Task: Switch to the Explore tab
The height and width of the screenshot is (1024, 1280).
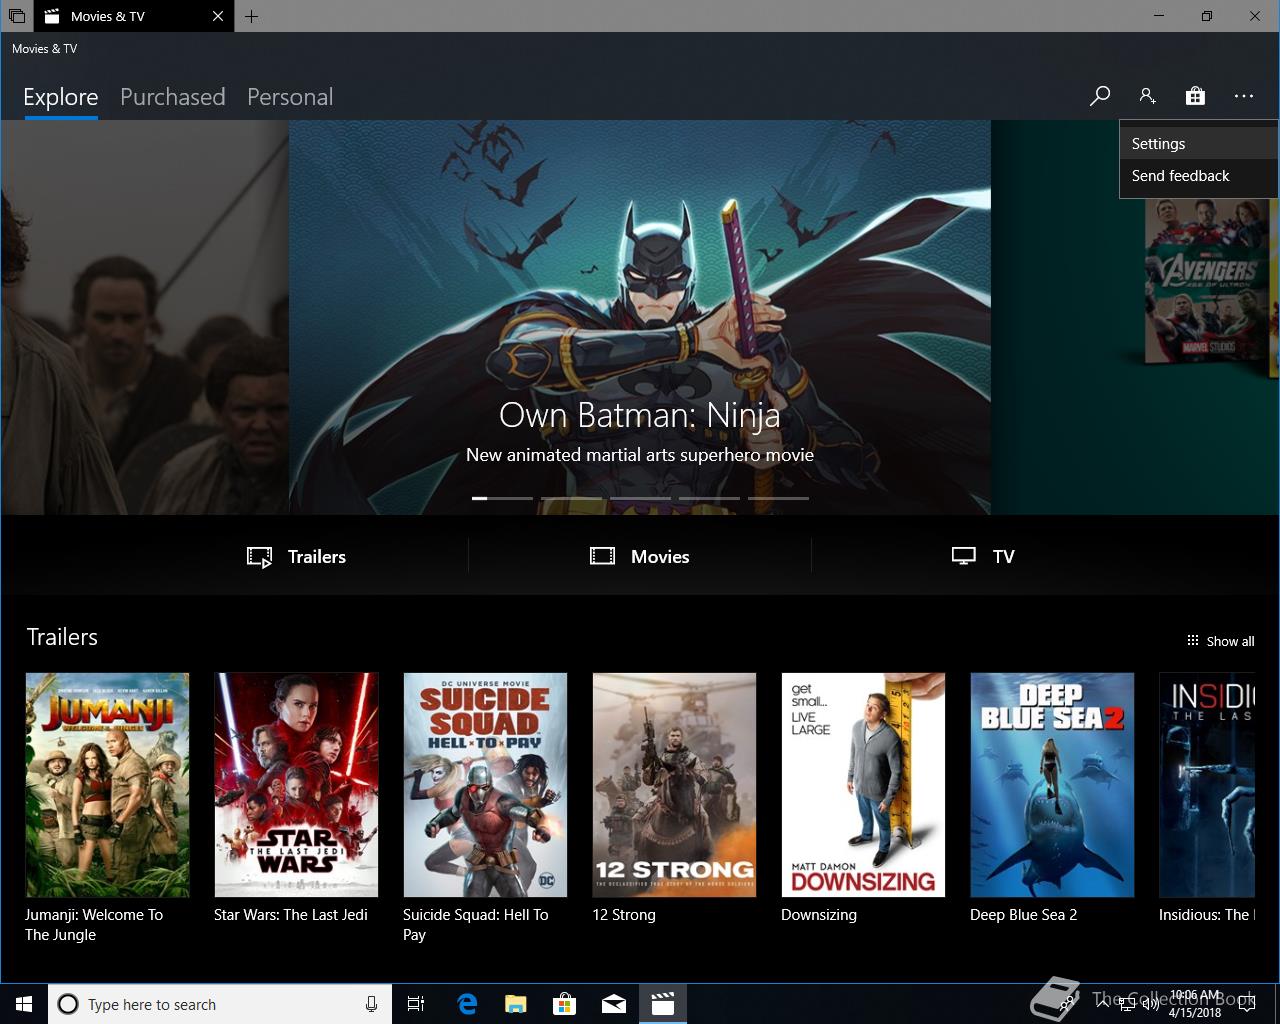Action: click(61, 97)
